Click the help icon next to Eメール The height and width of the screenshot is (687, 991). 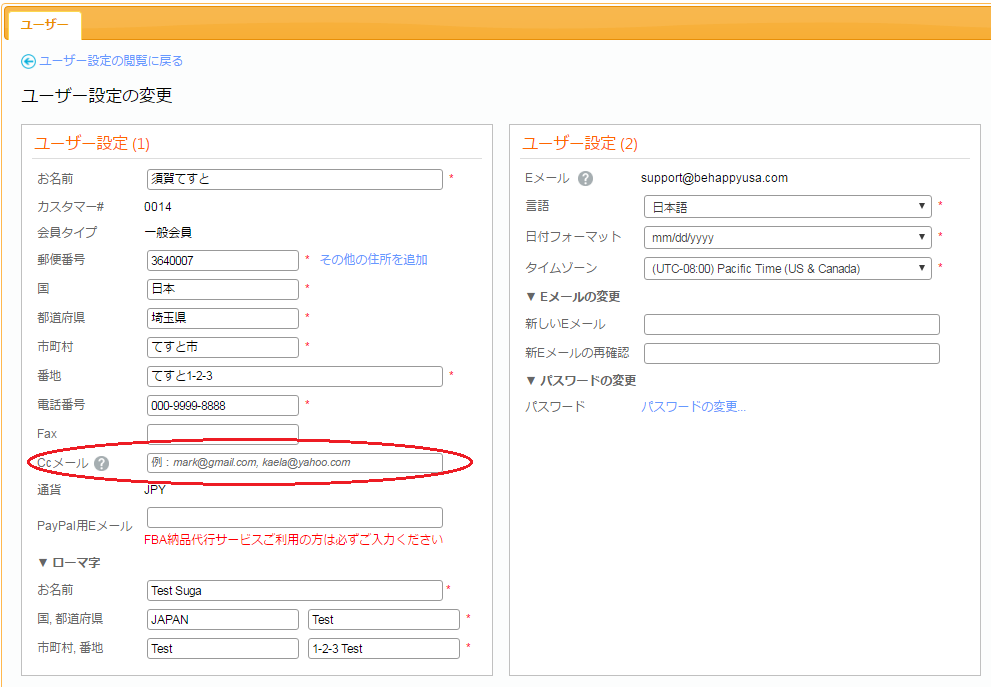pyautogui.click(x=586, y=179)
